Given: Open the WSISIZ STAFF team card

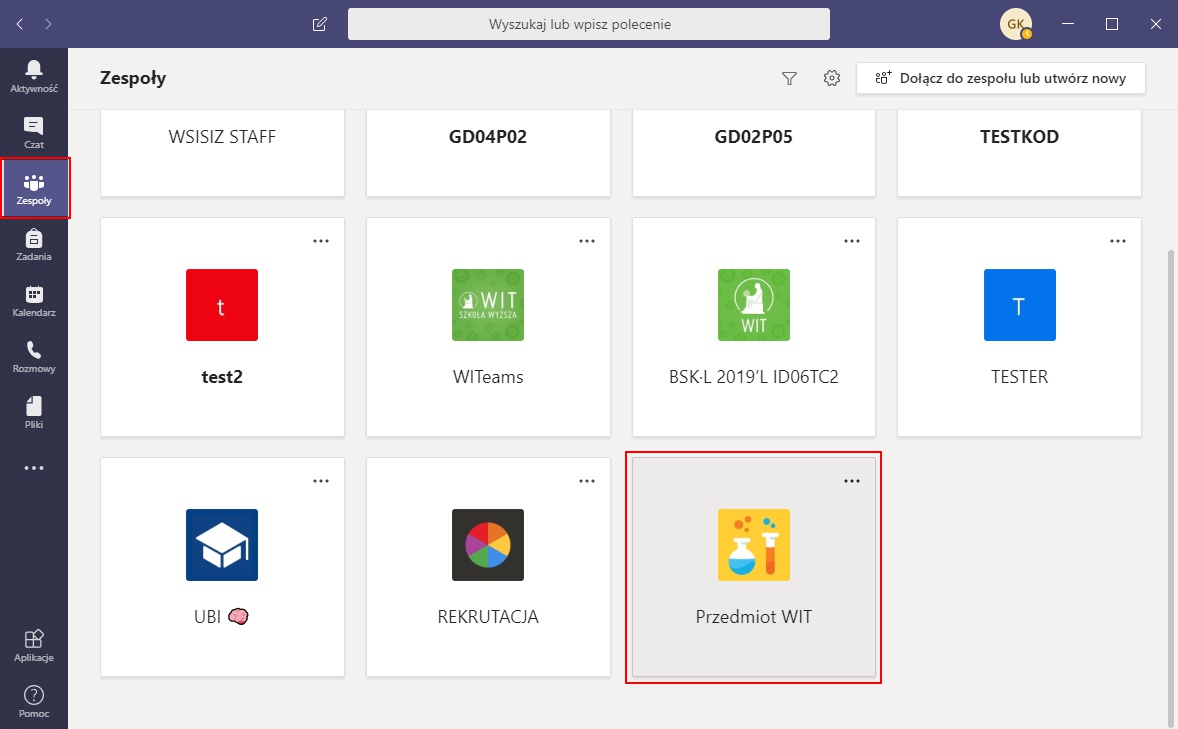Looking at the screenshot, I should 222,153.
